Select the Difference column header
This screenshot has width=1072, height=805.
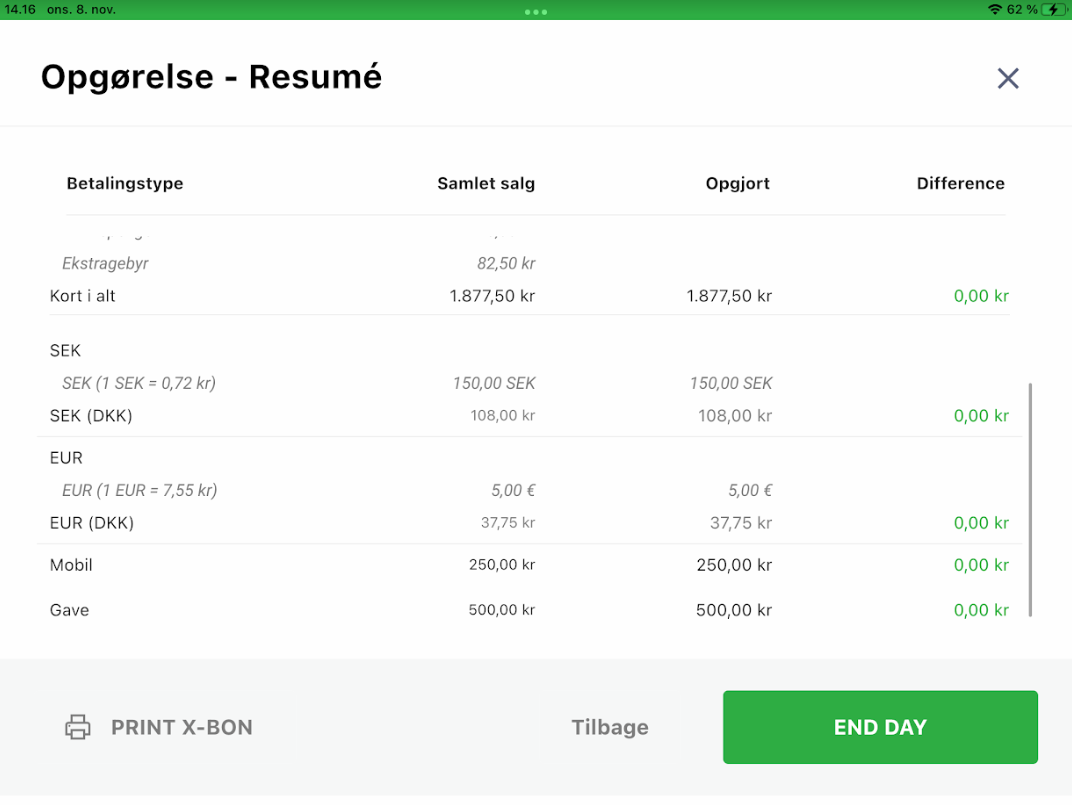tap(961, 183)
